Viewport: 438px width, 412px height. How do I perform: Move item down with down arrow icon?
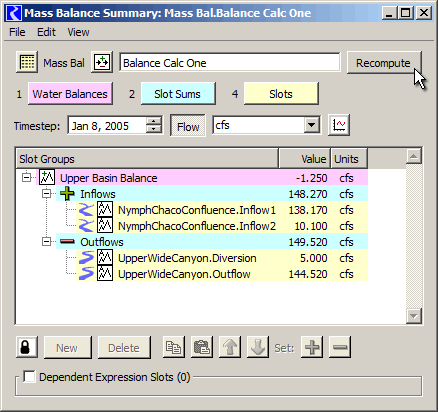coord(258,347)
